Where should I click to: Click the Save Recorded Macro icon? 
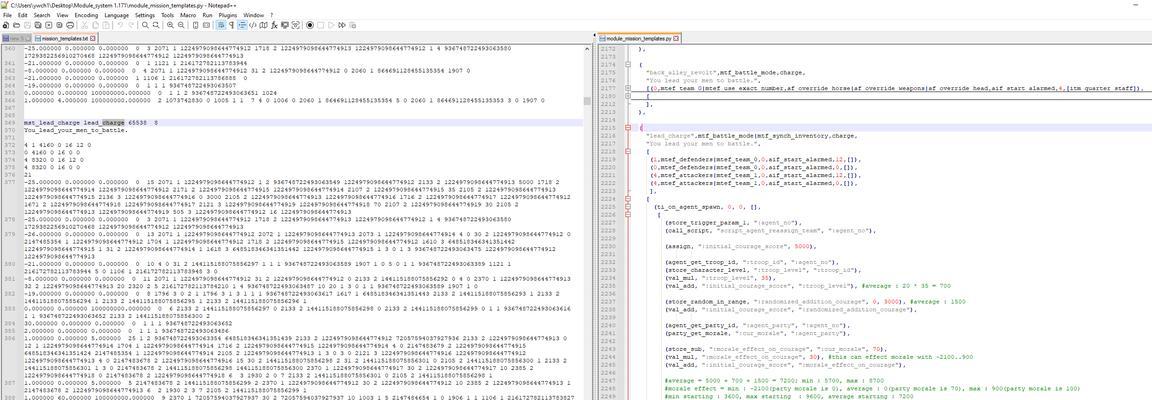tap(353, 24)
